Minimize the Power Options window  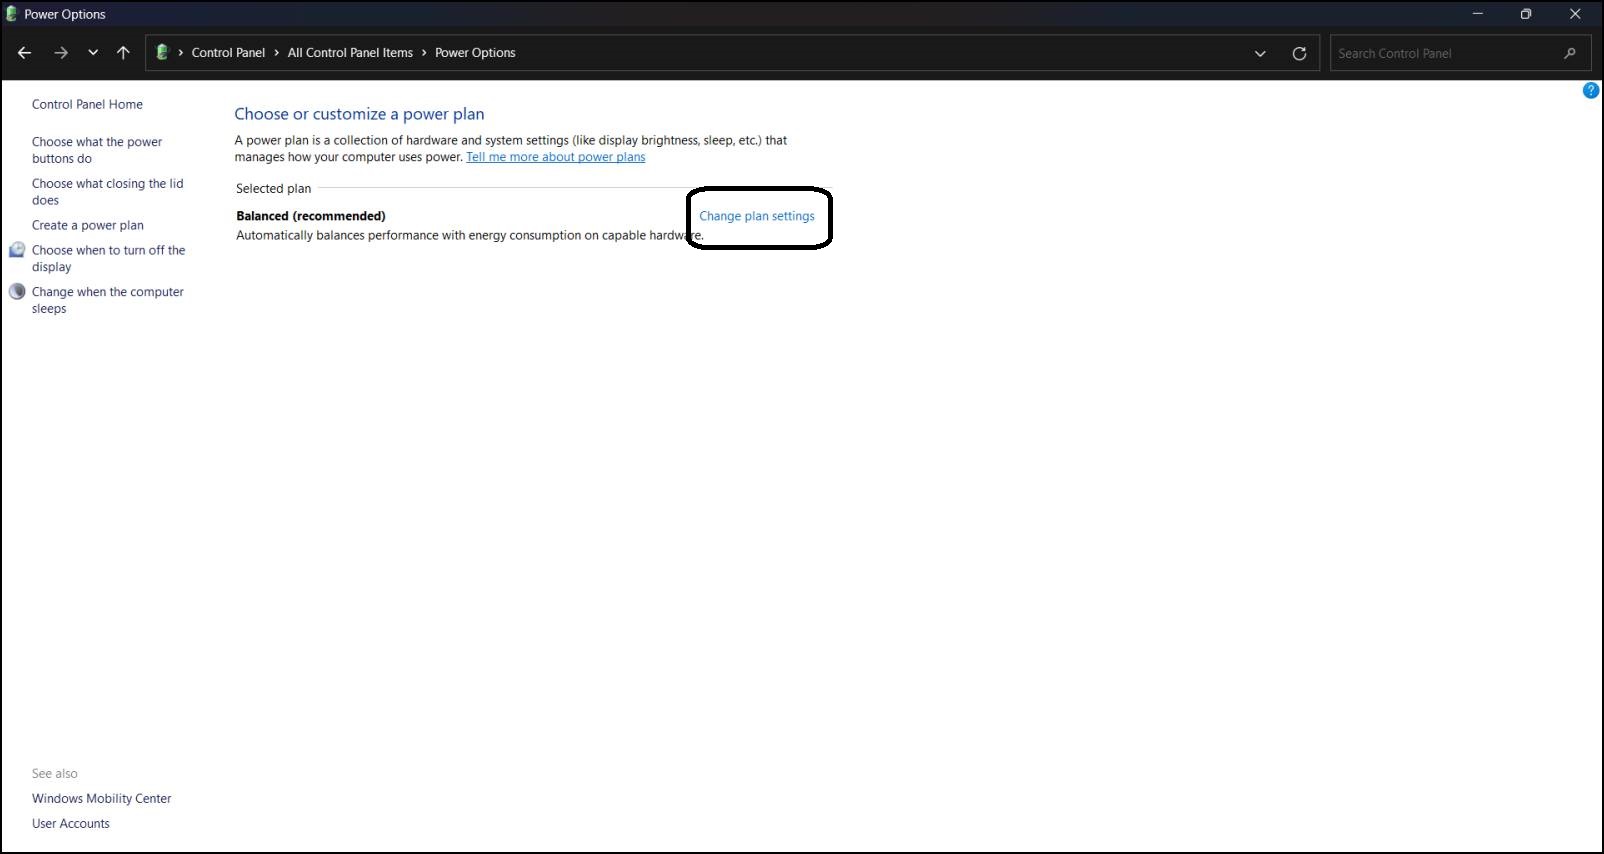point(1478,14)
